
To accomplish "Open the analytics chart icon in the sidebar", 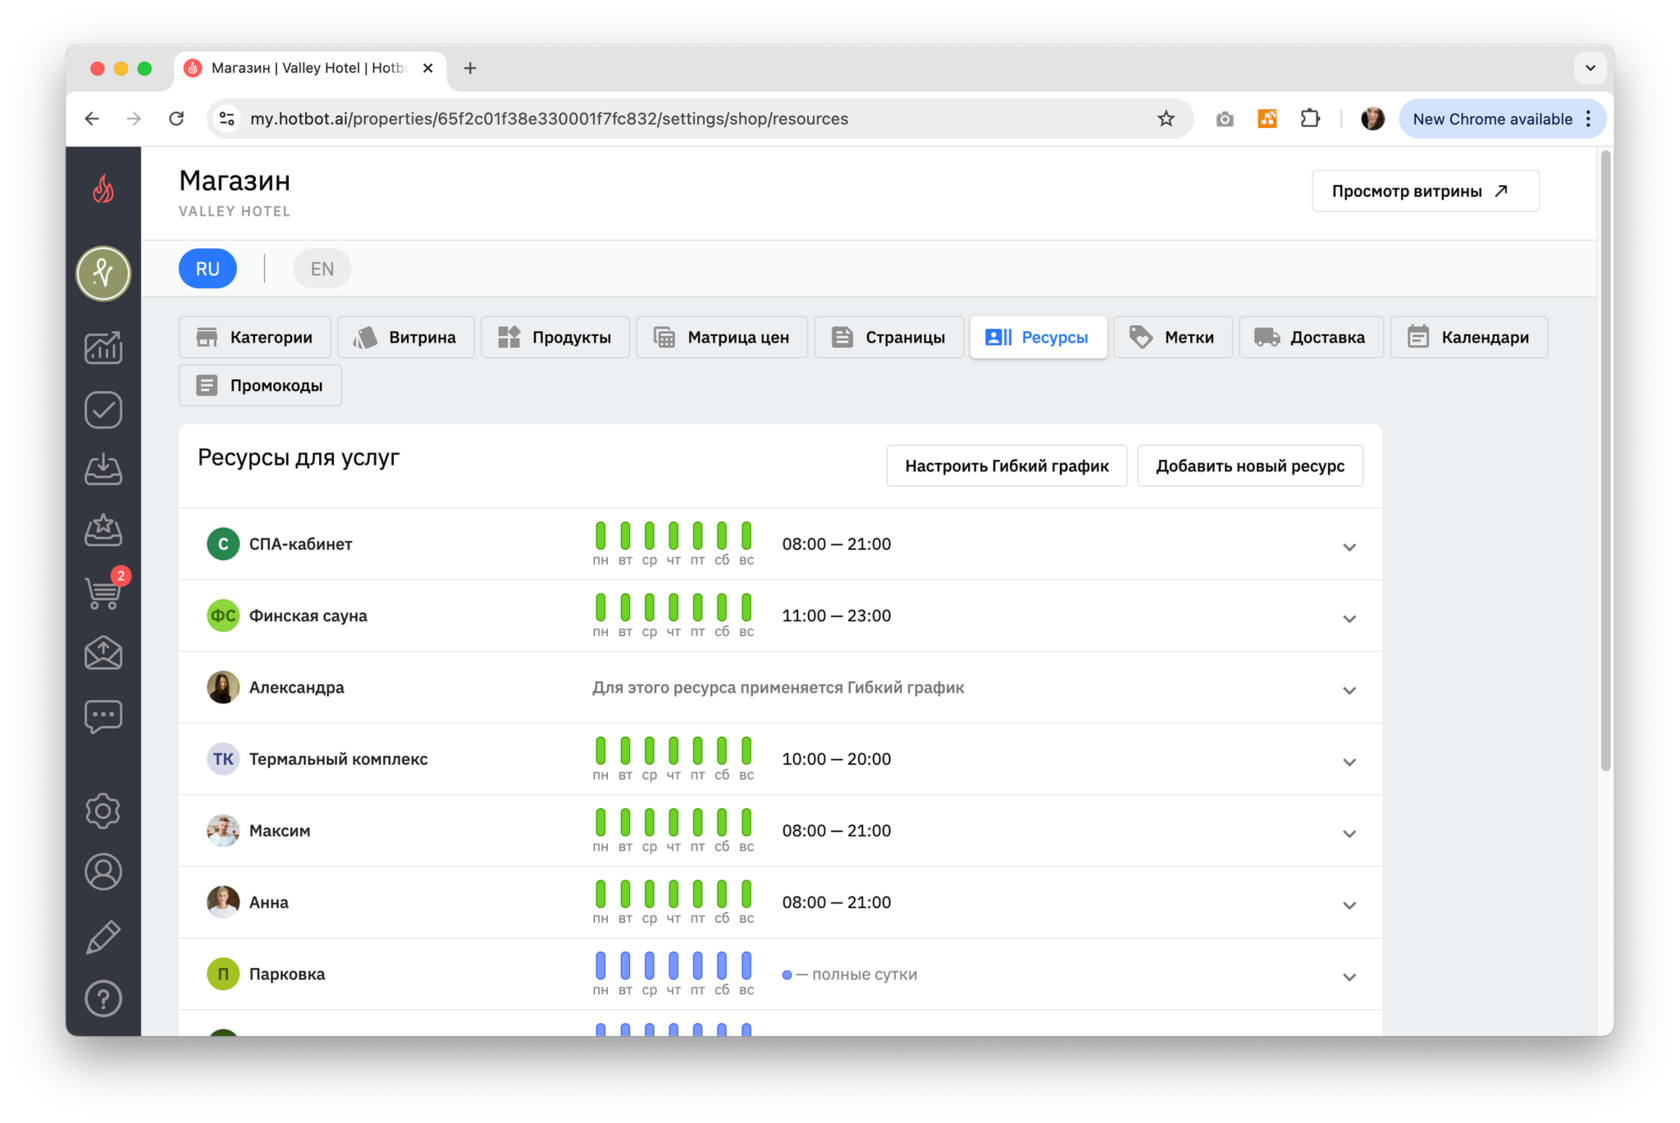I will pyautogui.click(x=103, y=347).
